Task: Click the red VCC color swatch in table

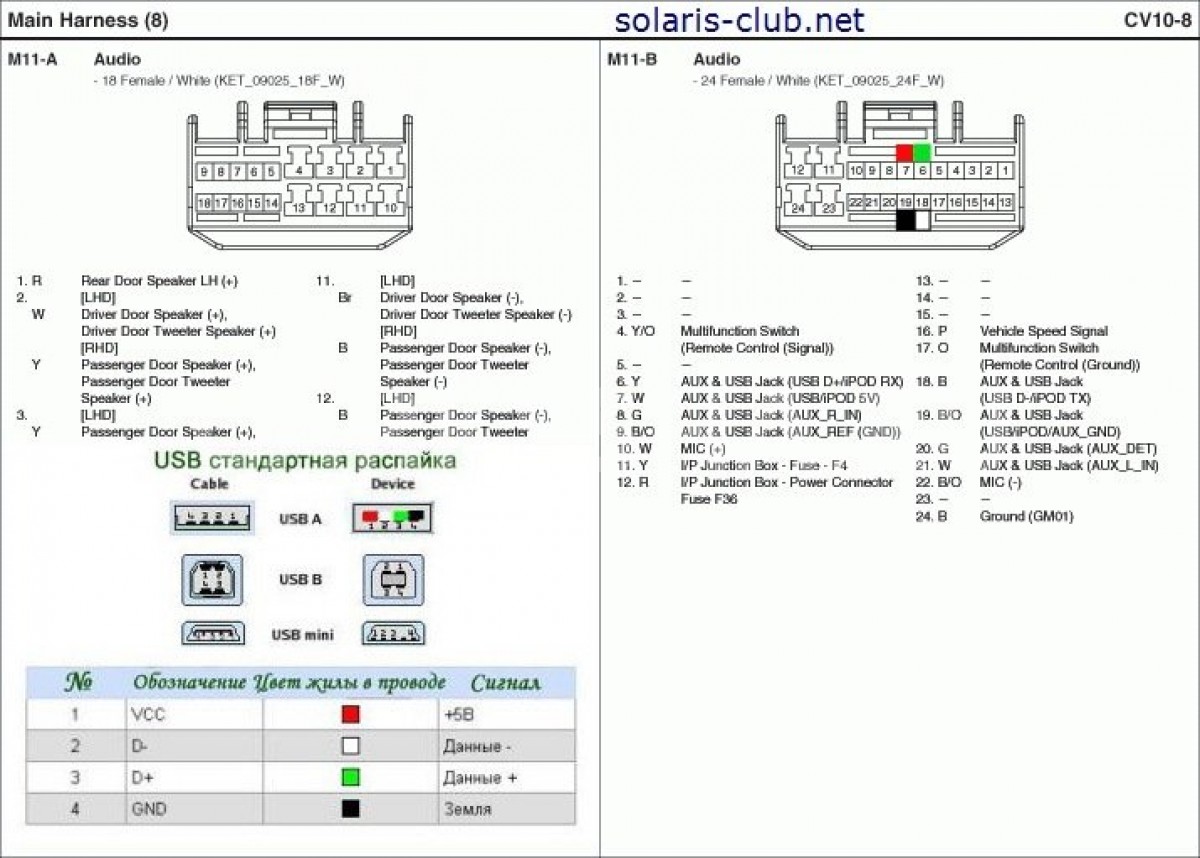Action: pyautogui.click(x=350, y=714)
